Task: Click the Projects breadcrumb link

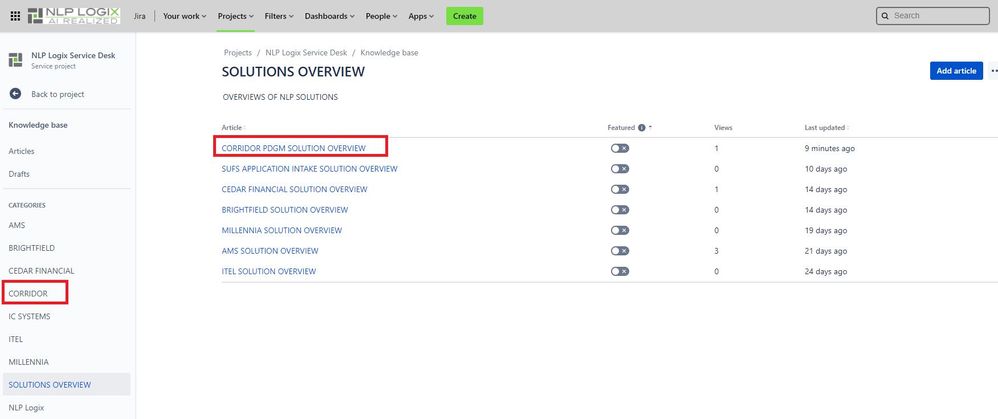Action: click(x=238, y=53)
